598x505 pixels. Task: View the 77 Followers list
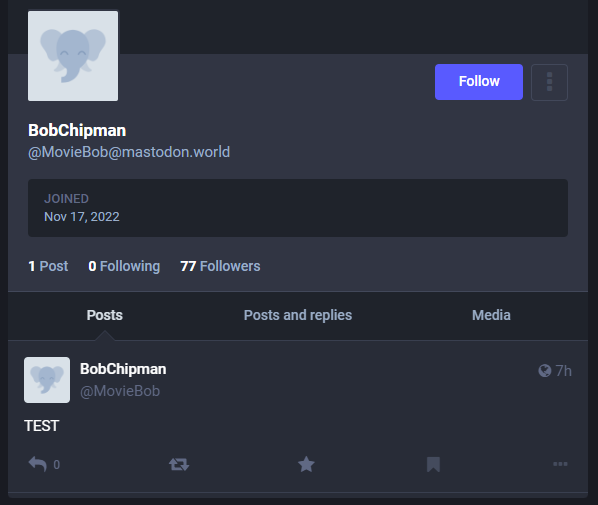pyautogui.click(x=220, y=266)
